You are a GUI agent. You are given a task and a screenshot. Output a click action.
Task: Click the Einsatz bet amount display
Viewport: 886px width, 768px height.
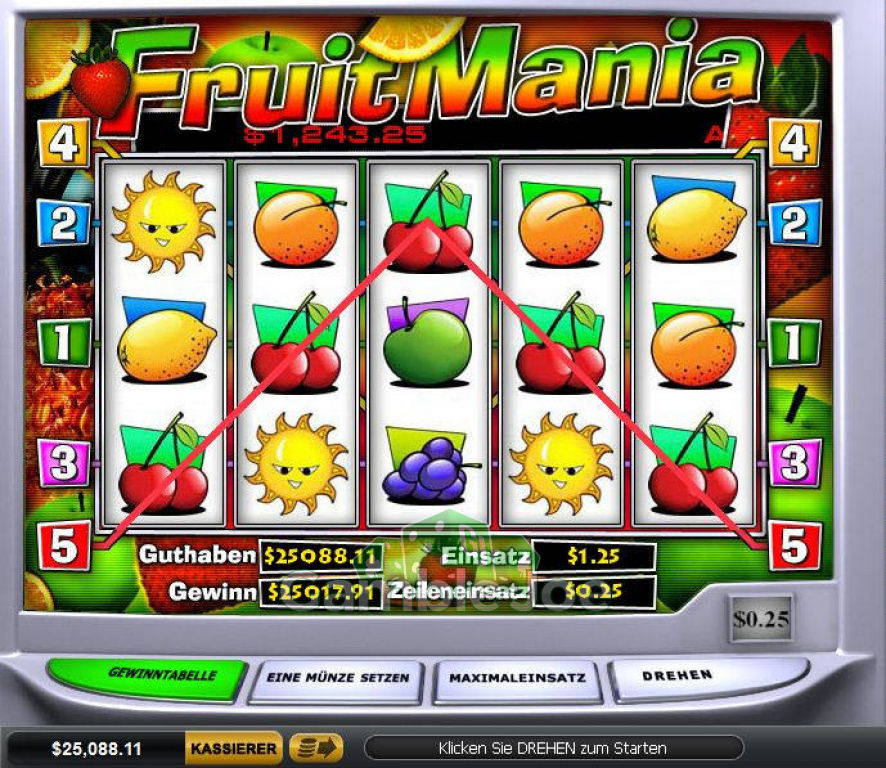pos(594,557)
